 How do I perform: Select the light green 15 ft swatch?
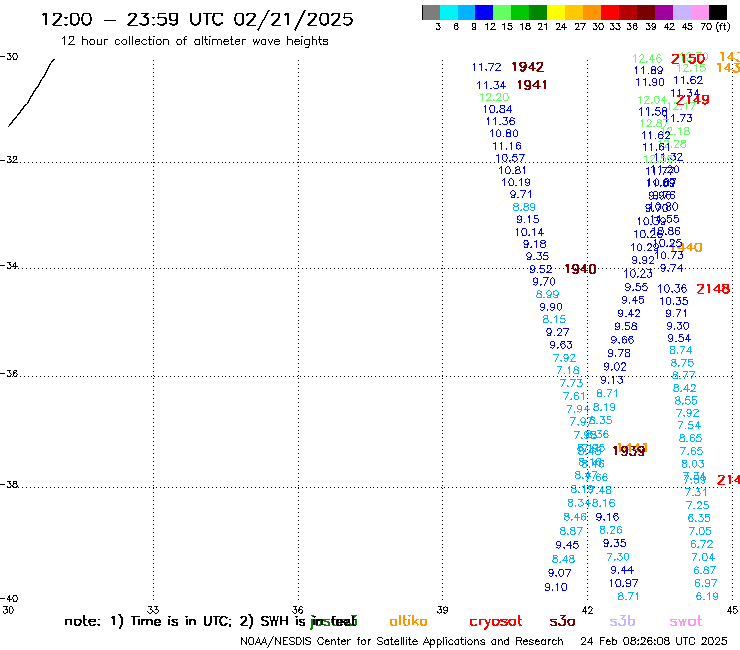503,13
